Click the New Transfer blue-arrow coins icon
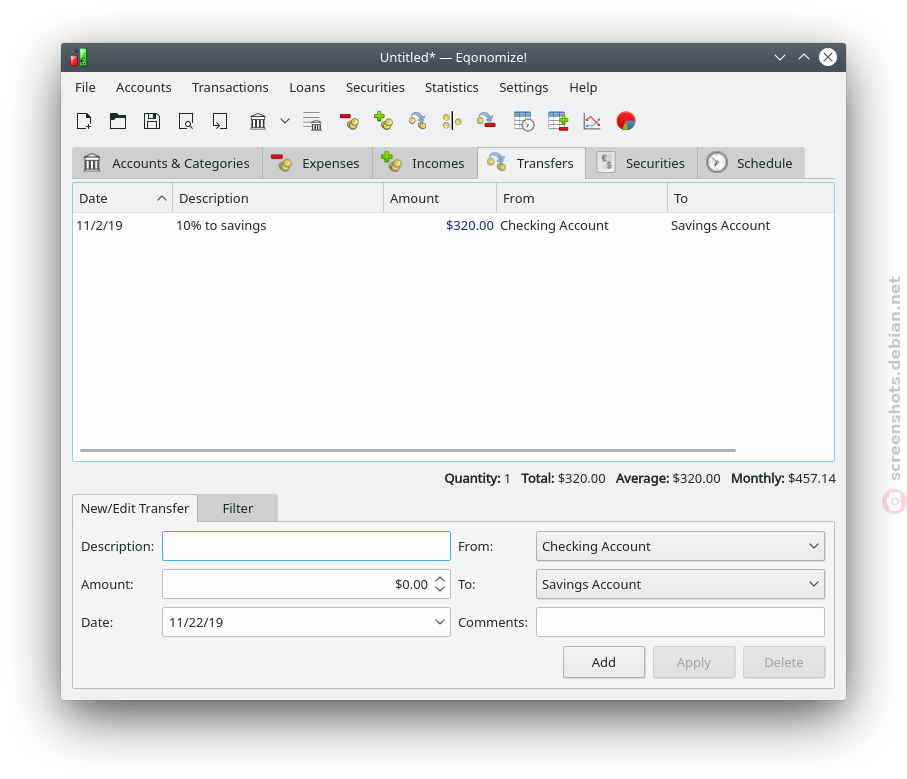Viewport: 907px width, 779px height. (417, 121)
